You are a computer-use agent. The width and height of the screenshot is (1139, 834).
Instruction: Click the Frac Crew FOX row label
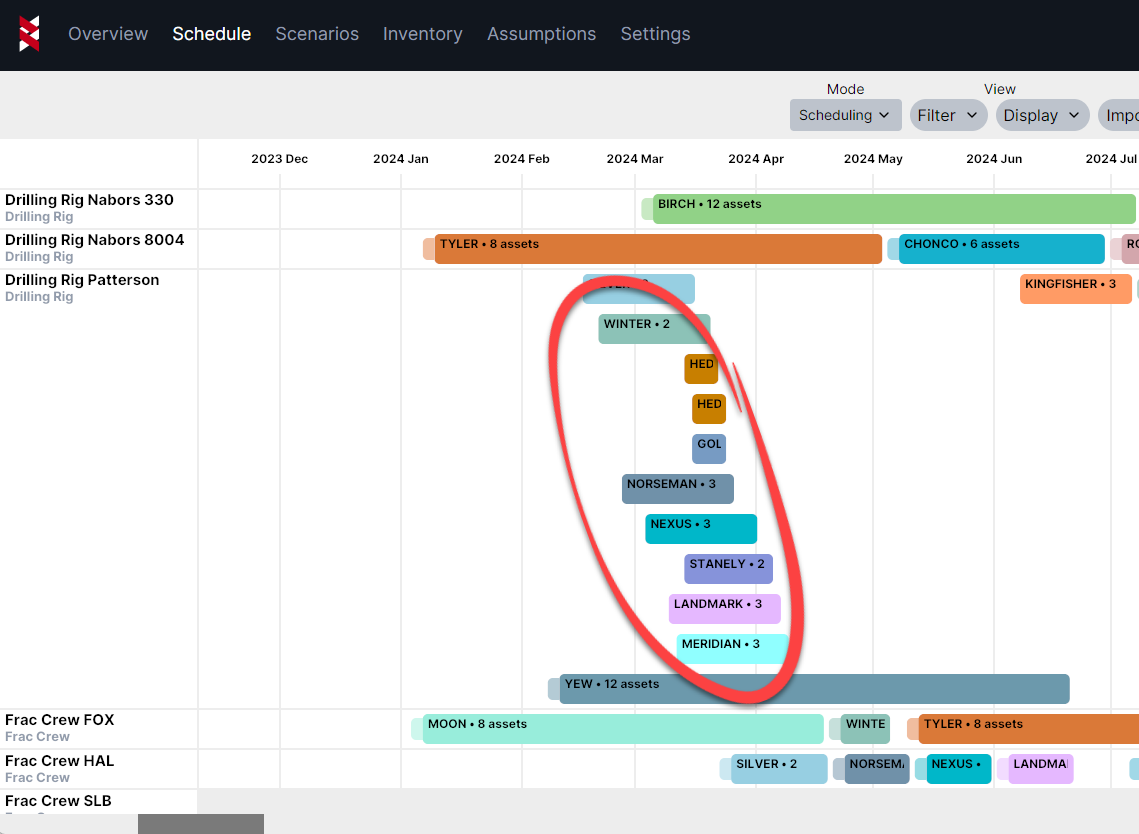[60, 720]
